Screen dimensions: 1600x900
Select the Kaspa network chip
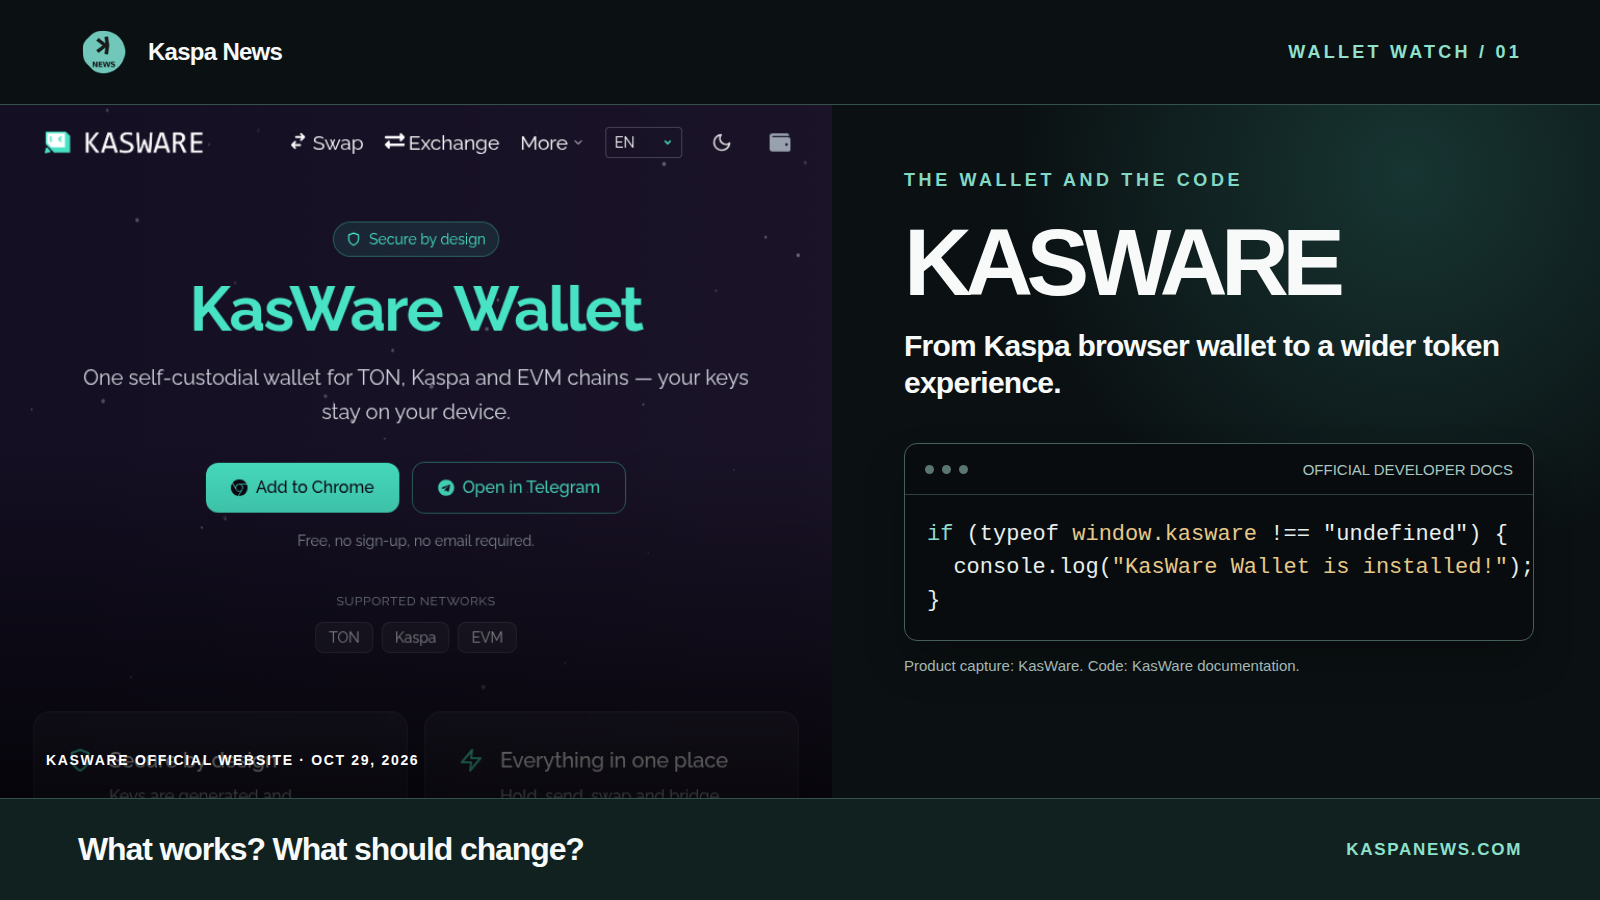point(415,637)
